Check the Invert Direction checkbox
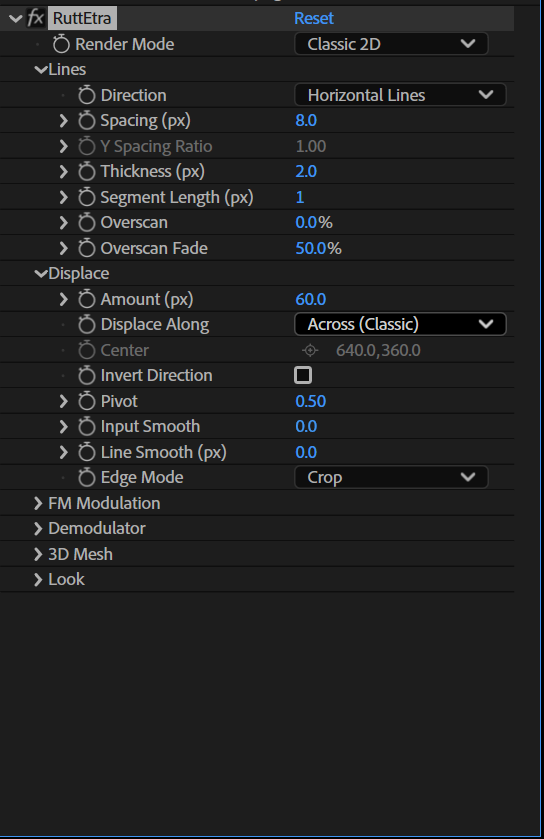Screen dimensions: 544x839 coord(303,375)
